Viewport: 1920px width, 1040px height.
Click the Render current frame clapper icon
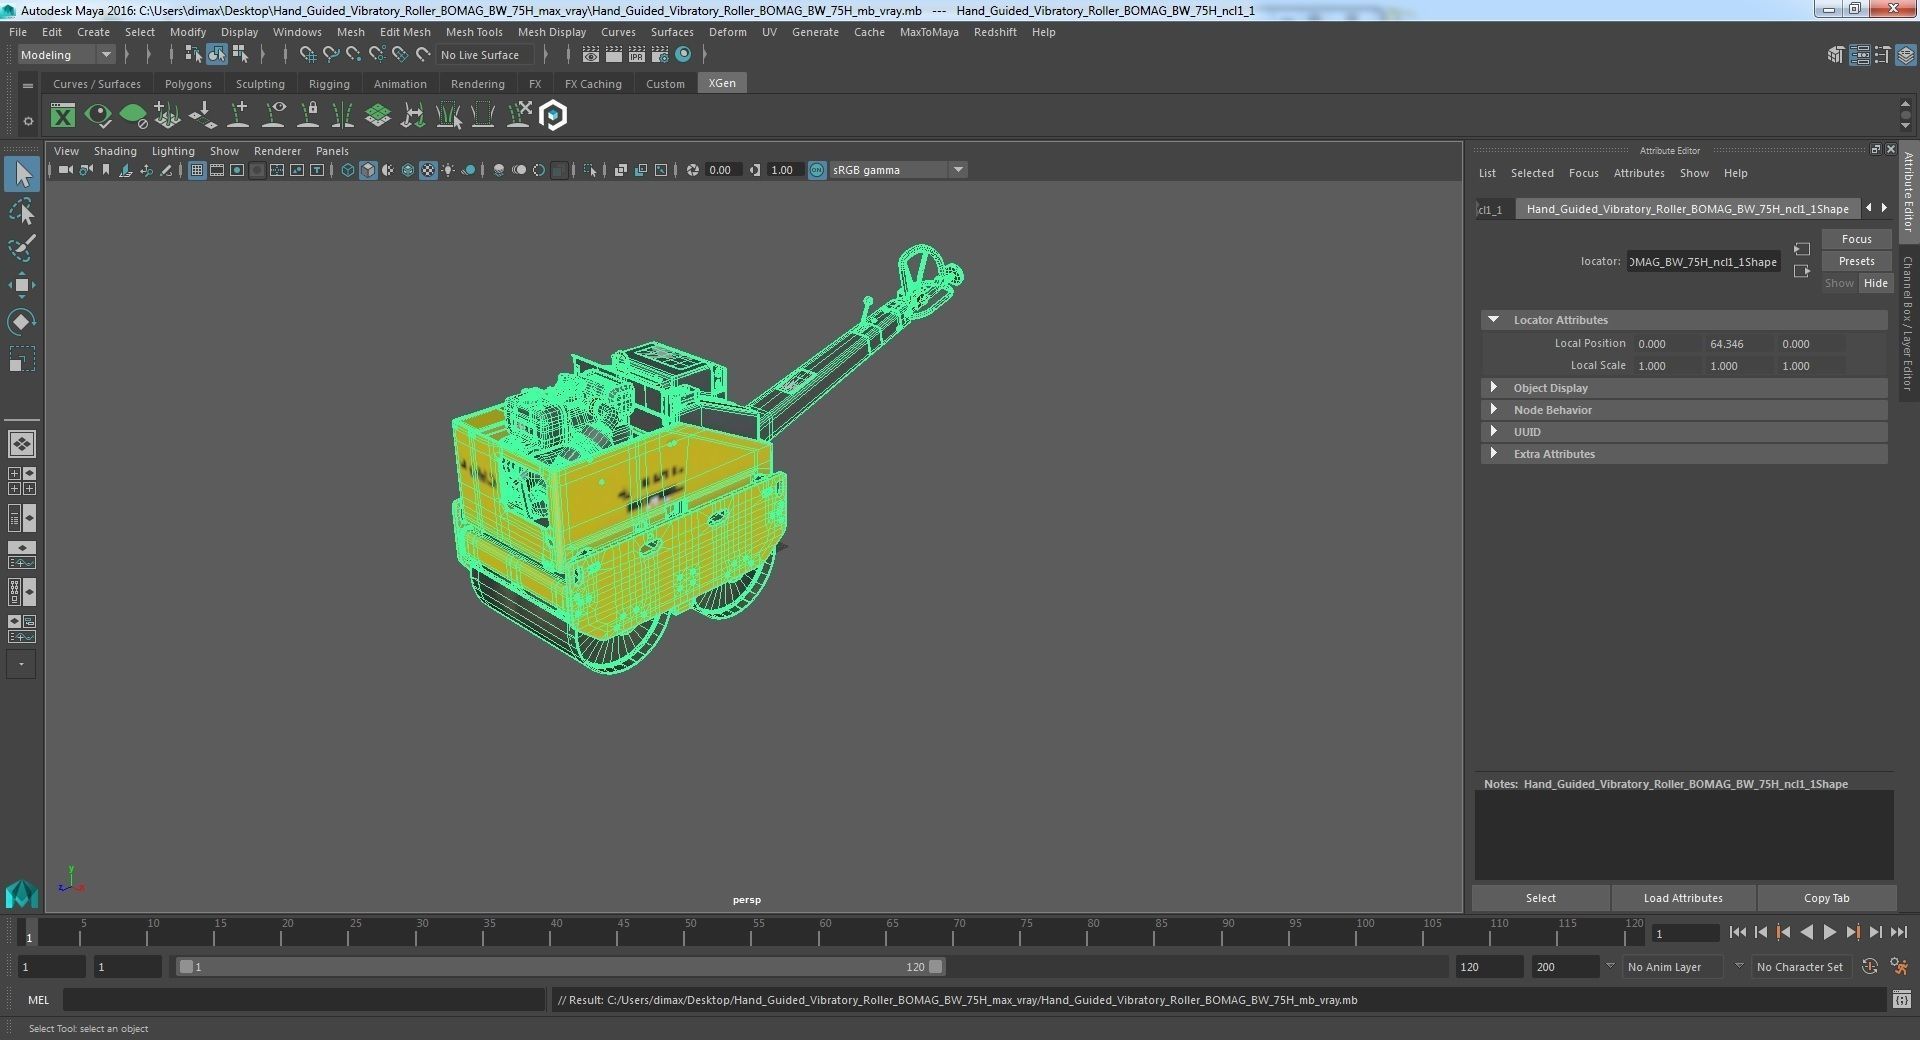click(614, 55)
